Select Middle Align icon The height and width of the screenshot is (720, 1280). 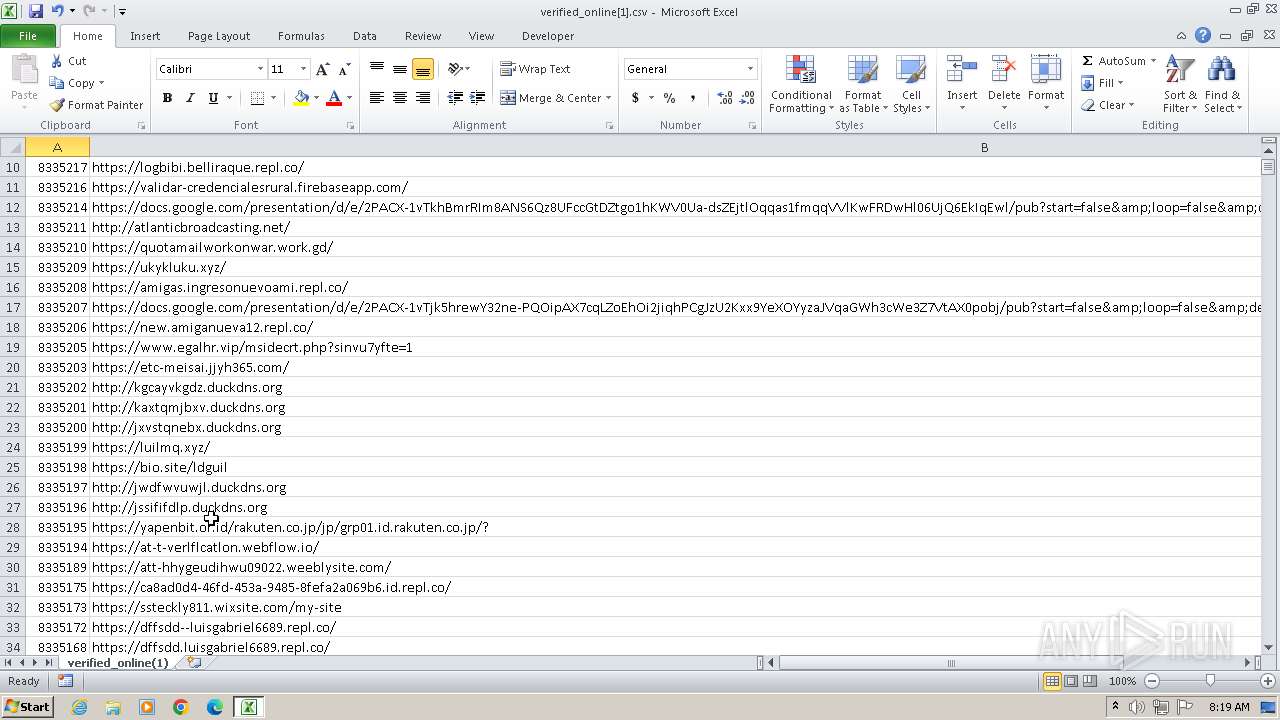point(400,69)
